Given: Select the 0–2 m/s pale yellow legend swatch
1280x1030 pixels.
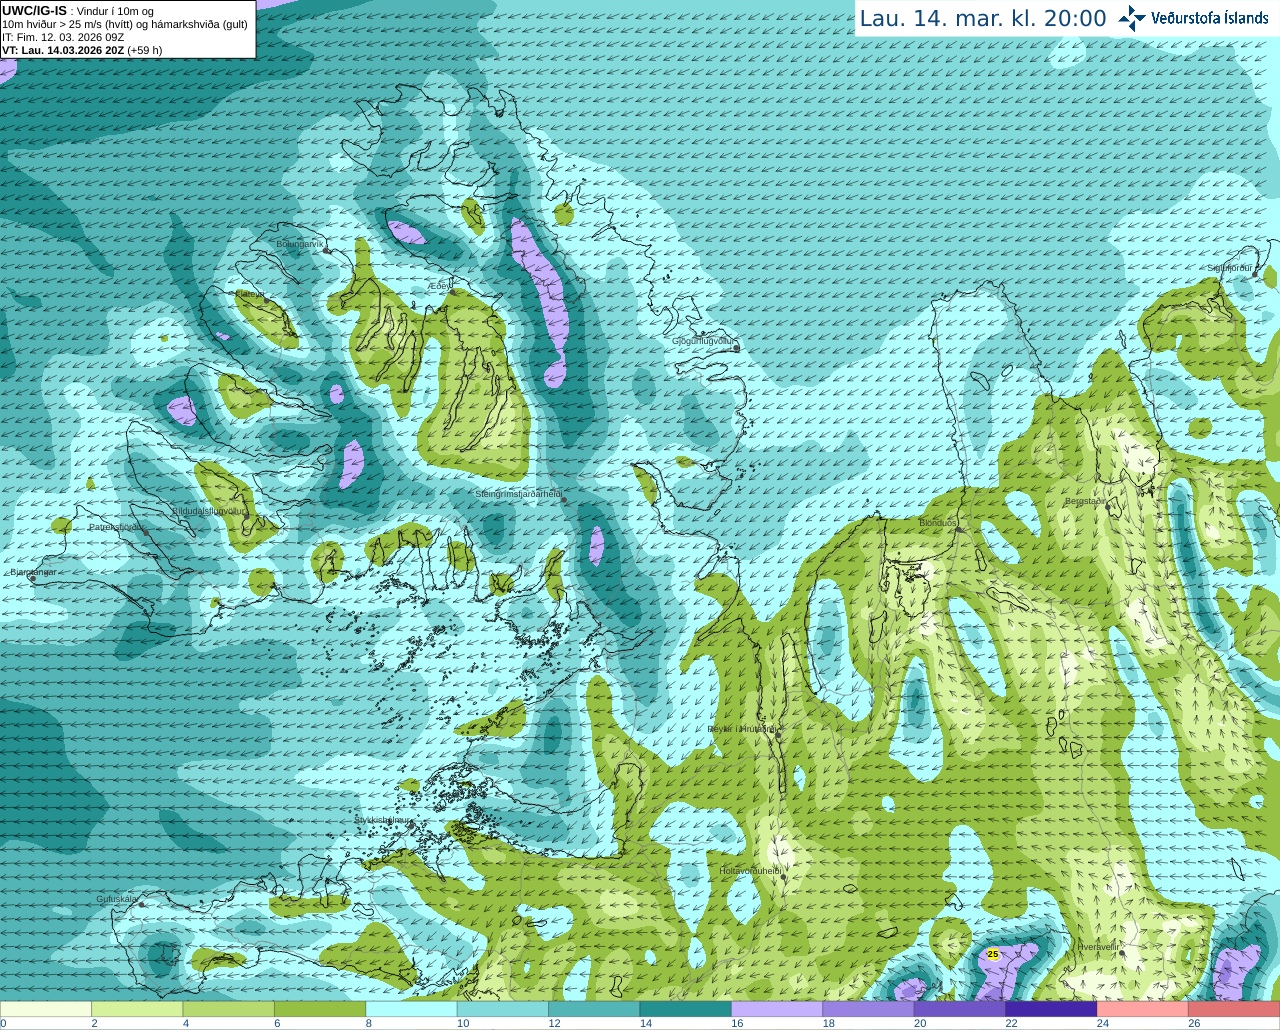Looking at the screenshot, I should (x=45, y=1010).
